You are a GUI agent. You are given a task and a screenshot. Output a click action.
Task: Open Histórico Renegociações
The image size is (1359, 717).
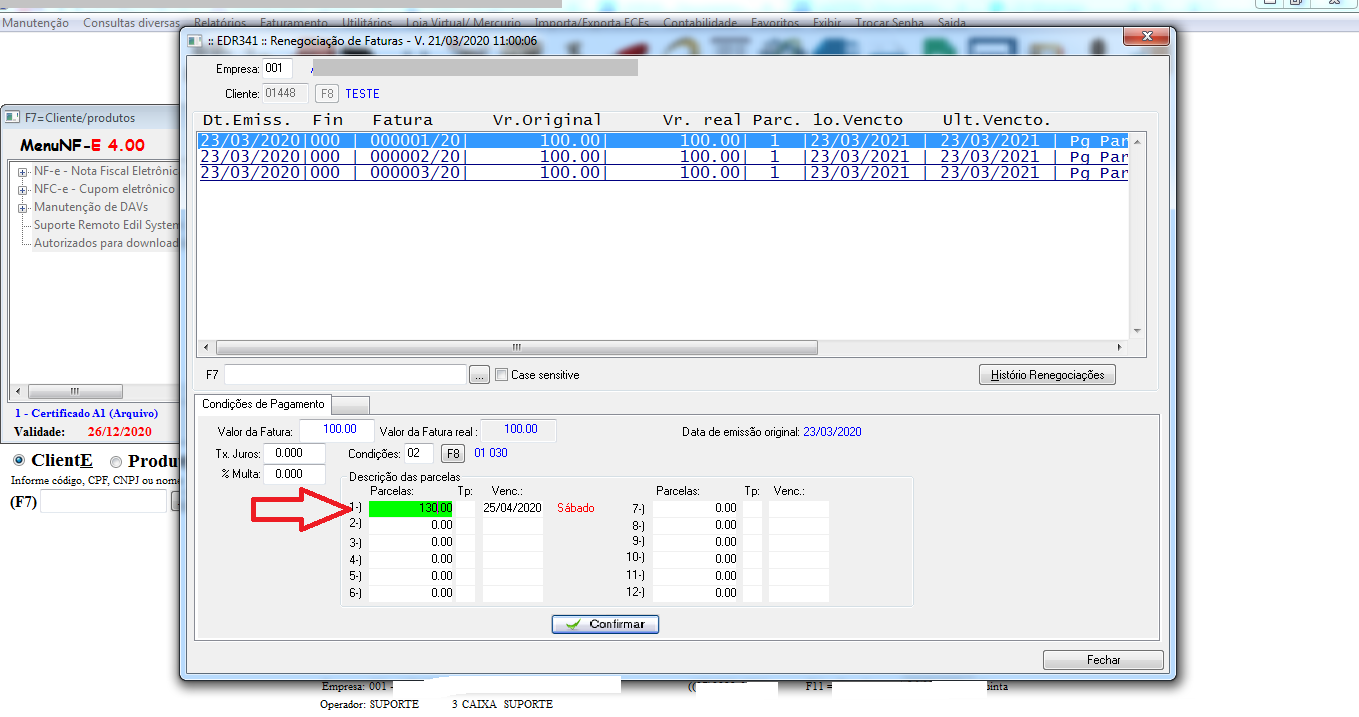[x=1046, y=375]
